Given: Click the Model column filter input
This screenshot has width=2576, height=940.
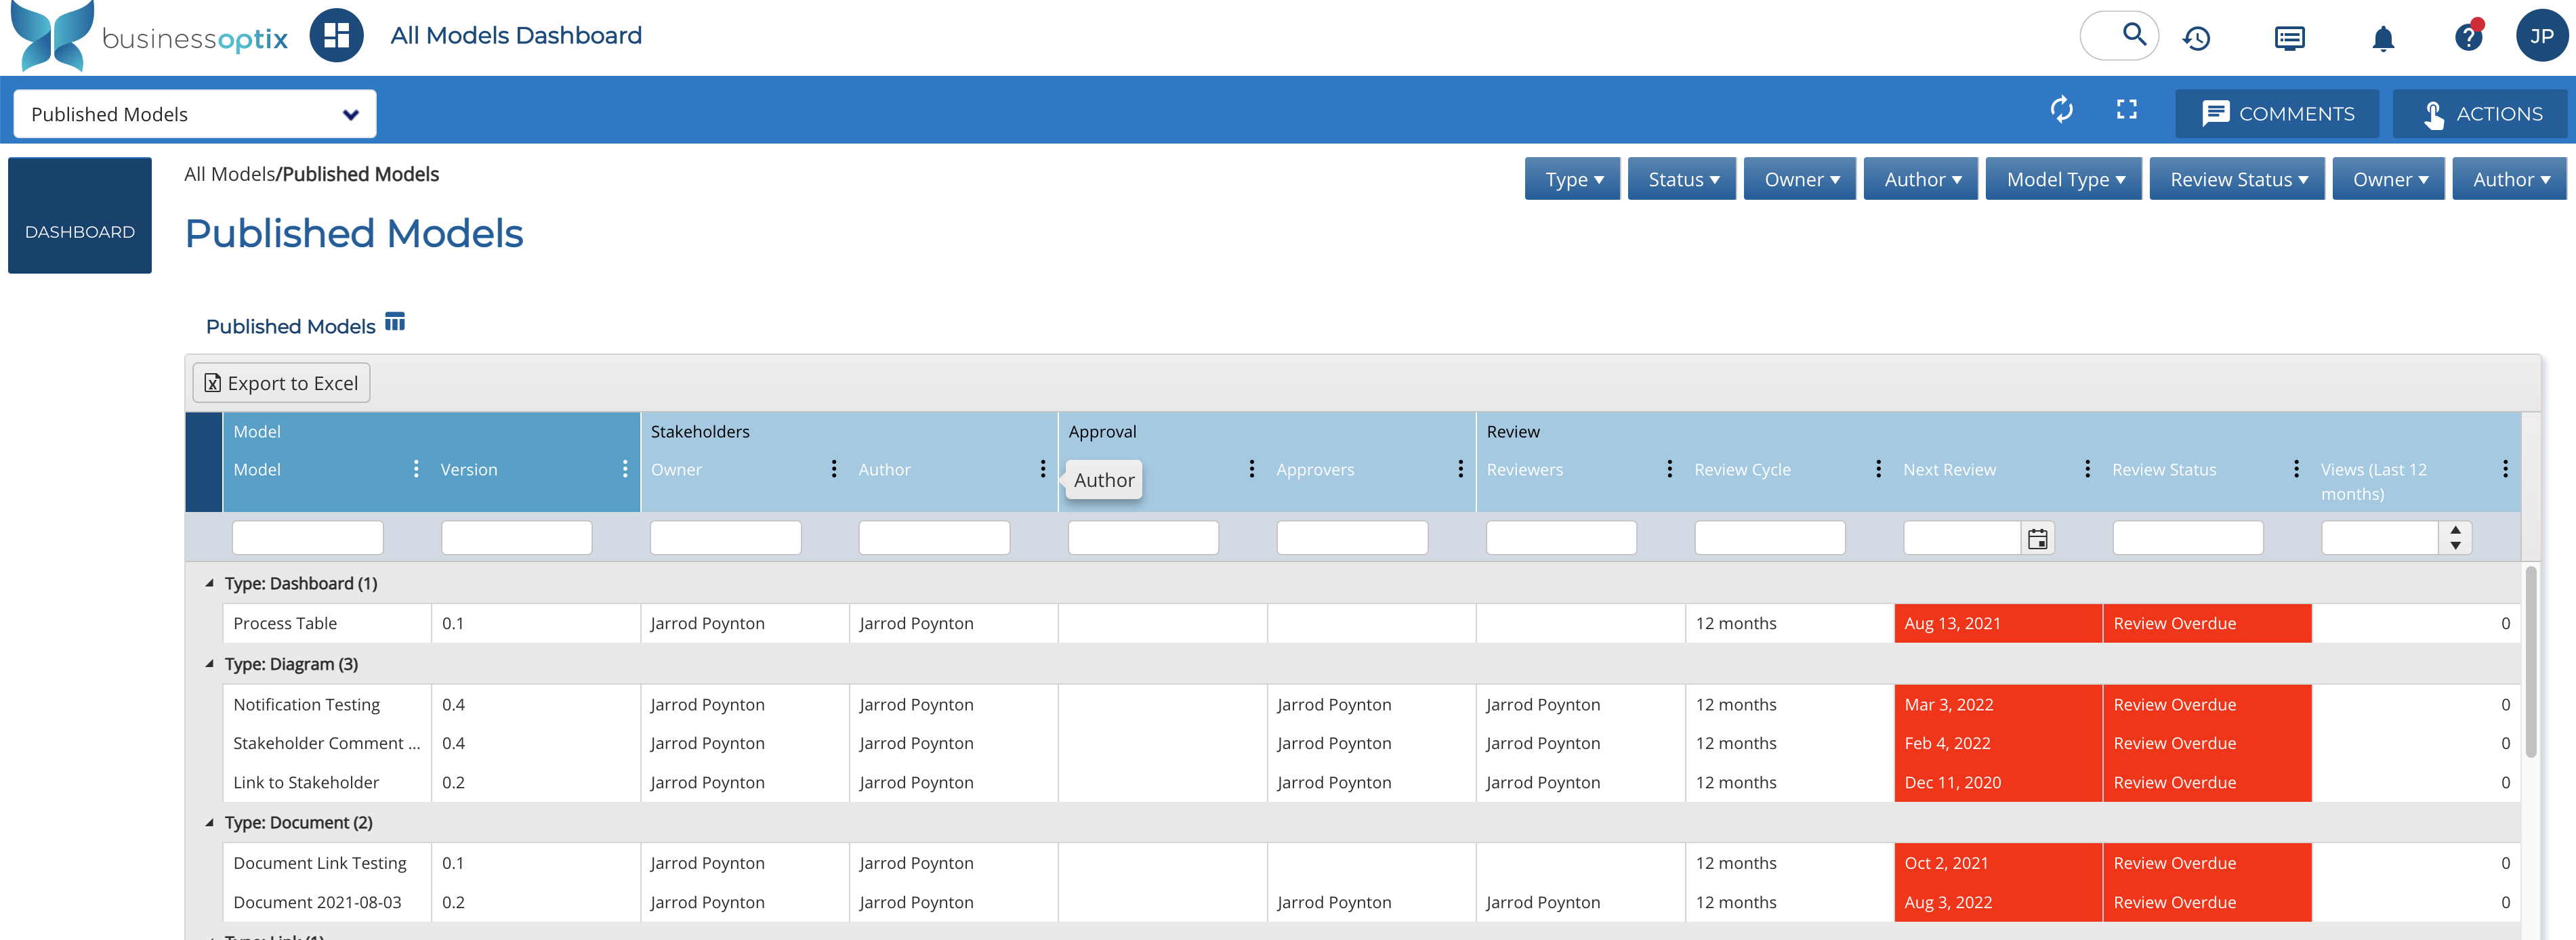Looking at the screenshot, I should (307, 538).
